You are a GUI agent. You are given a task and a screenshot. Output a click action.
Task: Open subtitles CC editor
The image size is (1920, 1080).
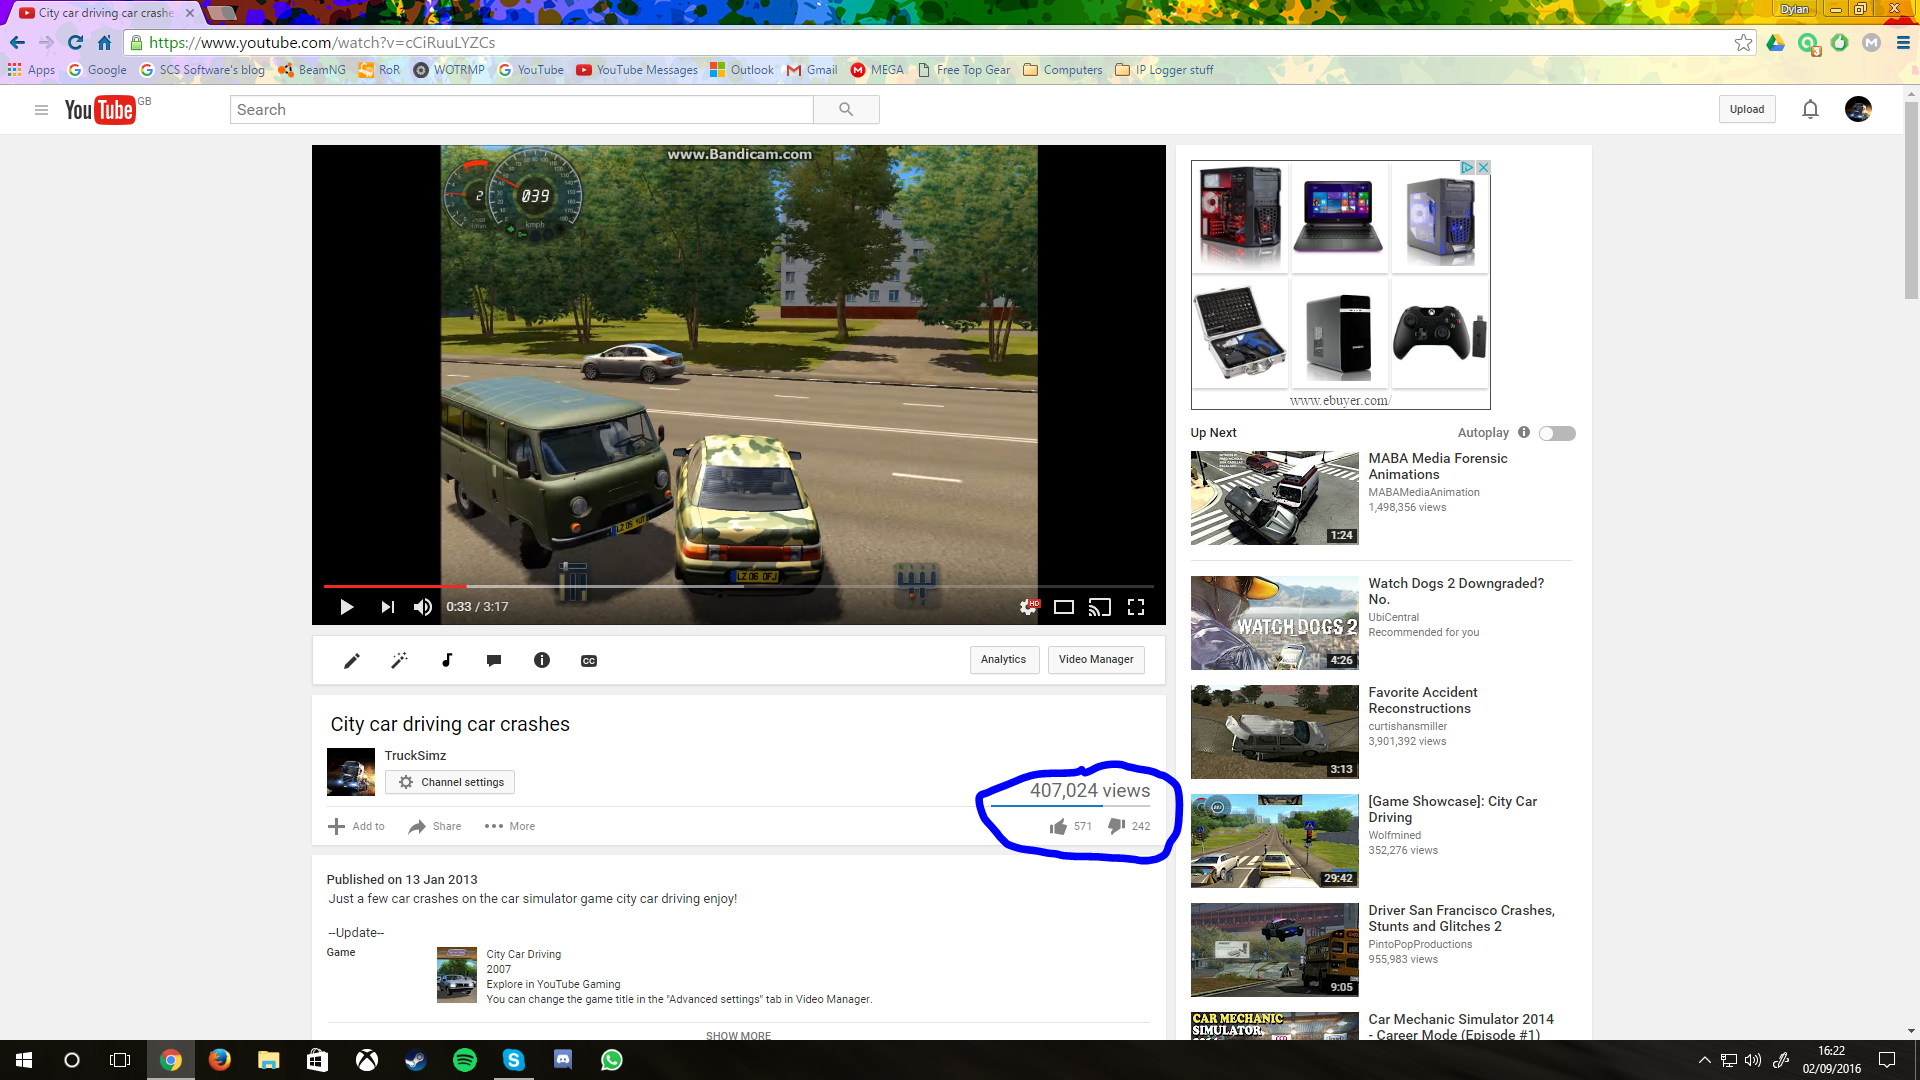[x=589, y=661]
